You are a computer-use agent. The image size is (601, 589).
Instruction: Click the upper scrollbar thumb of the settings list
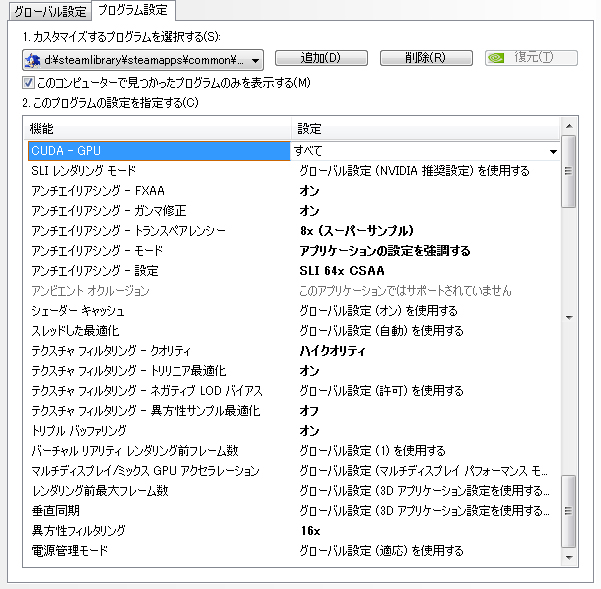pos(569,171)
